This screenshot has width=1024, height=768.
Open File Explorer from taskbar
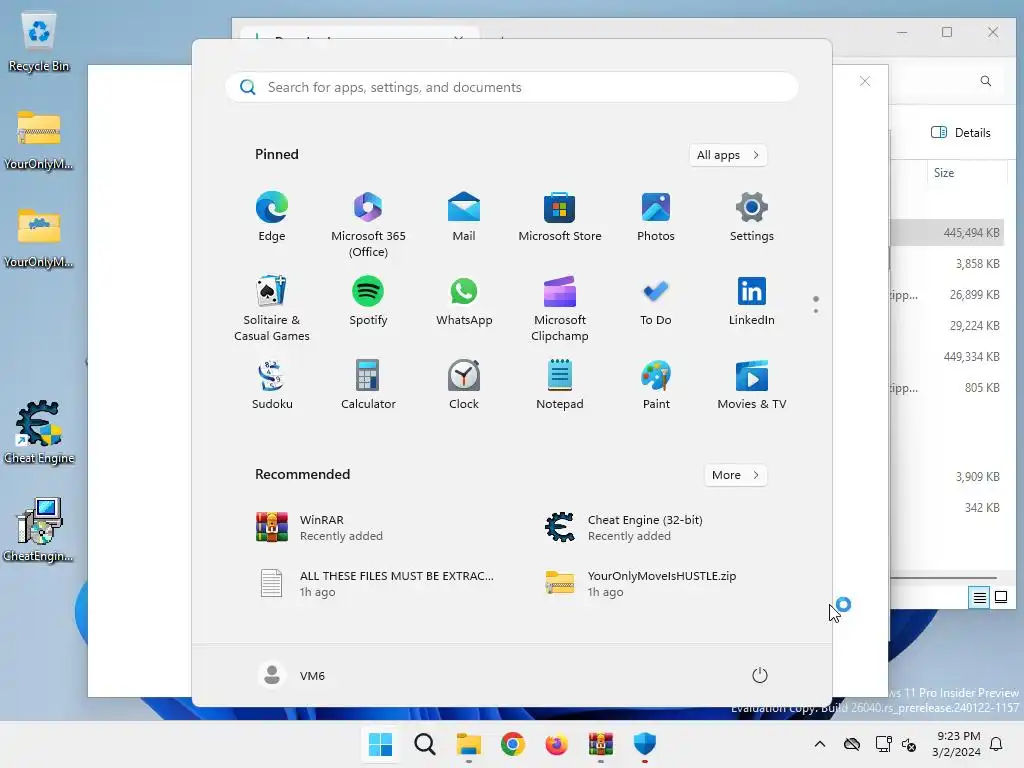[468, 744]
